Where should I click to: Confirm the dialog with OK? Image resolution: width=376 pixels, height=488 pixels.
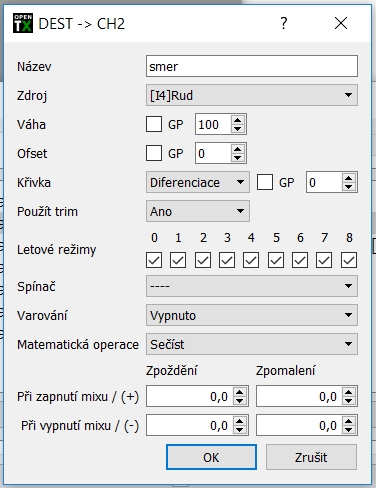[x=211, y=457]
